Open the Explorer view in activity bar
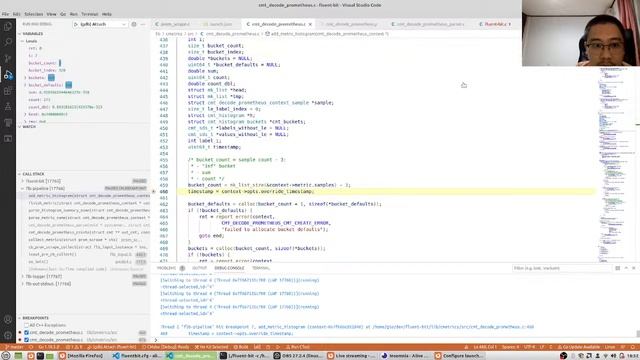Image resolution: width=640 pixels, height=360 pixels. click(8, 27)
